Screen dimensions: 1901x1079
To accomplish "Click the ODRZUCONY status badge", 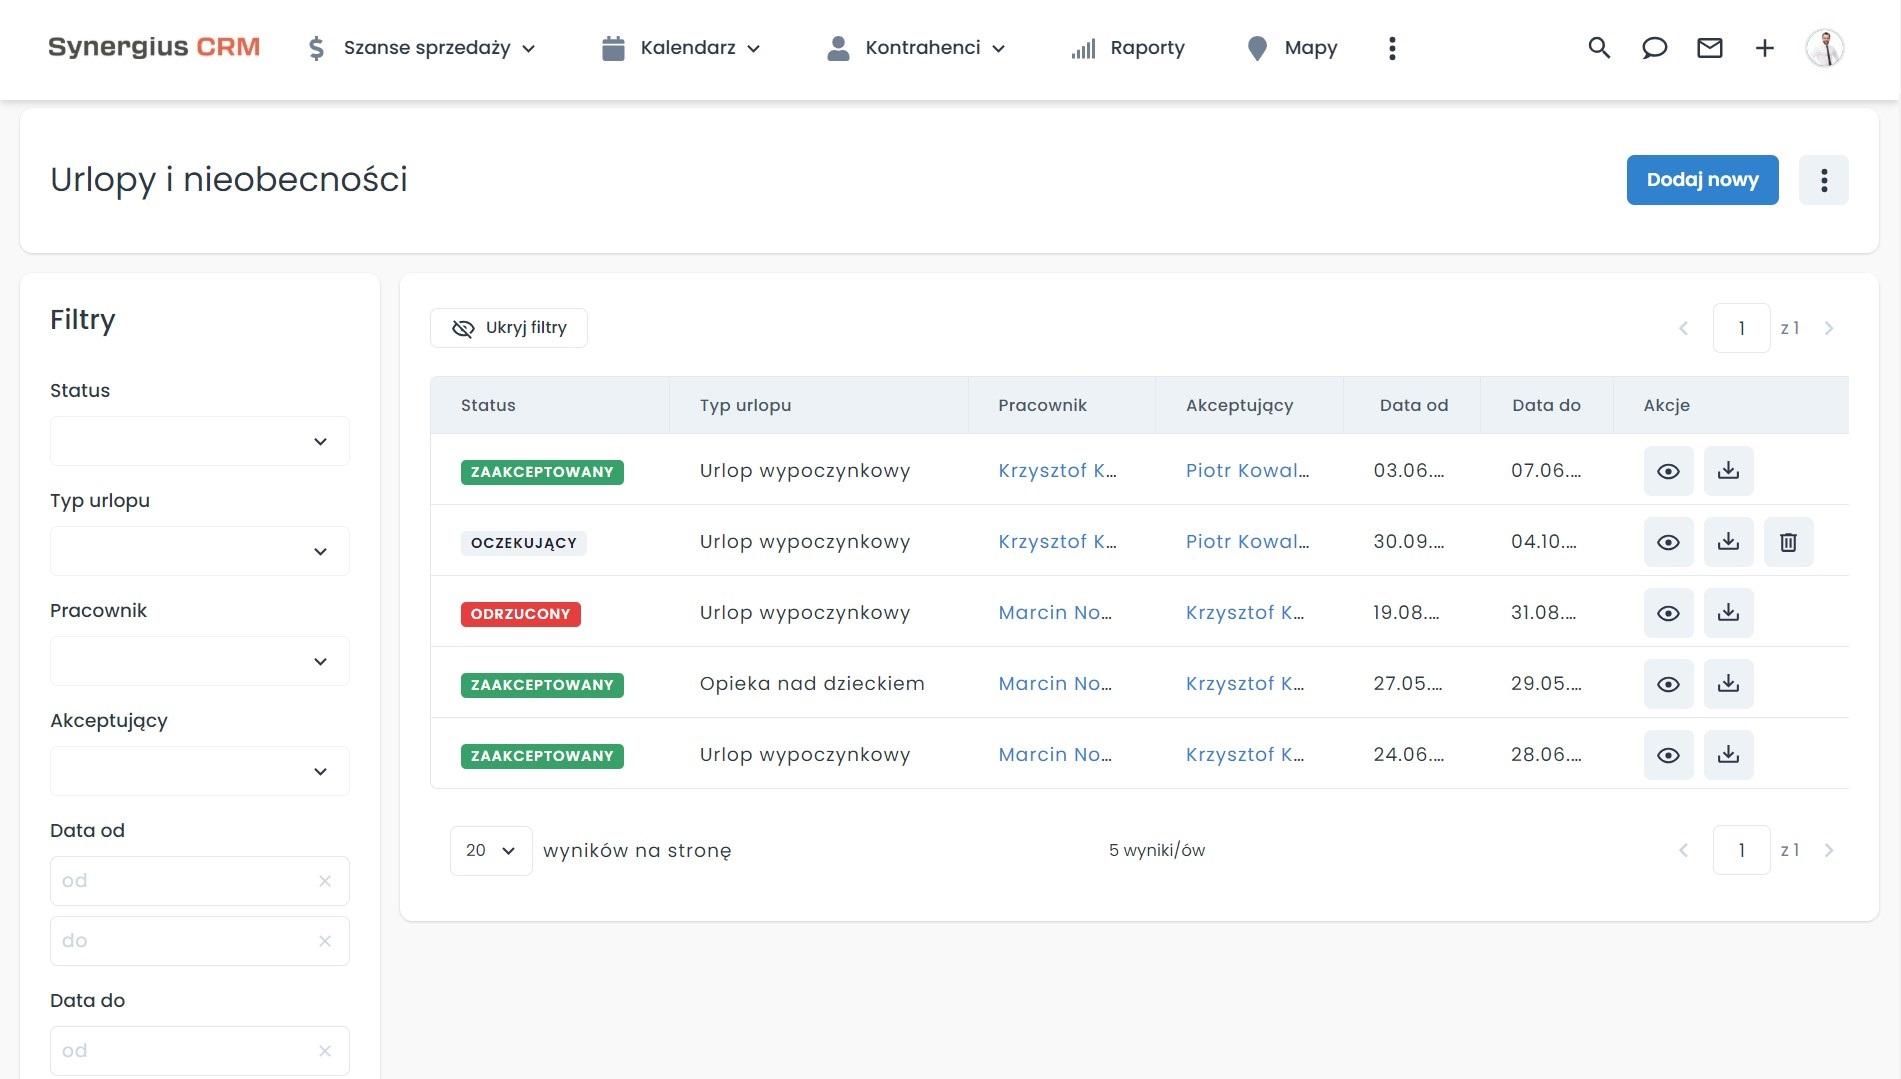I will (521, 614).
